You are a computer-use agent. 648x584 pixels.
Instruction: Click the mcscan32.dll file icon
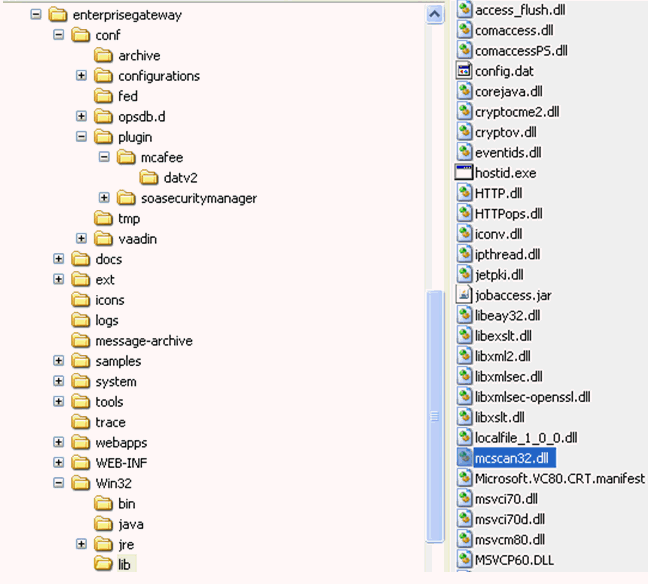464,458
